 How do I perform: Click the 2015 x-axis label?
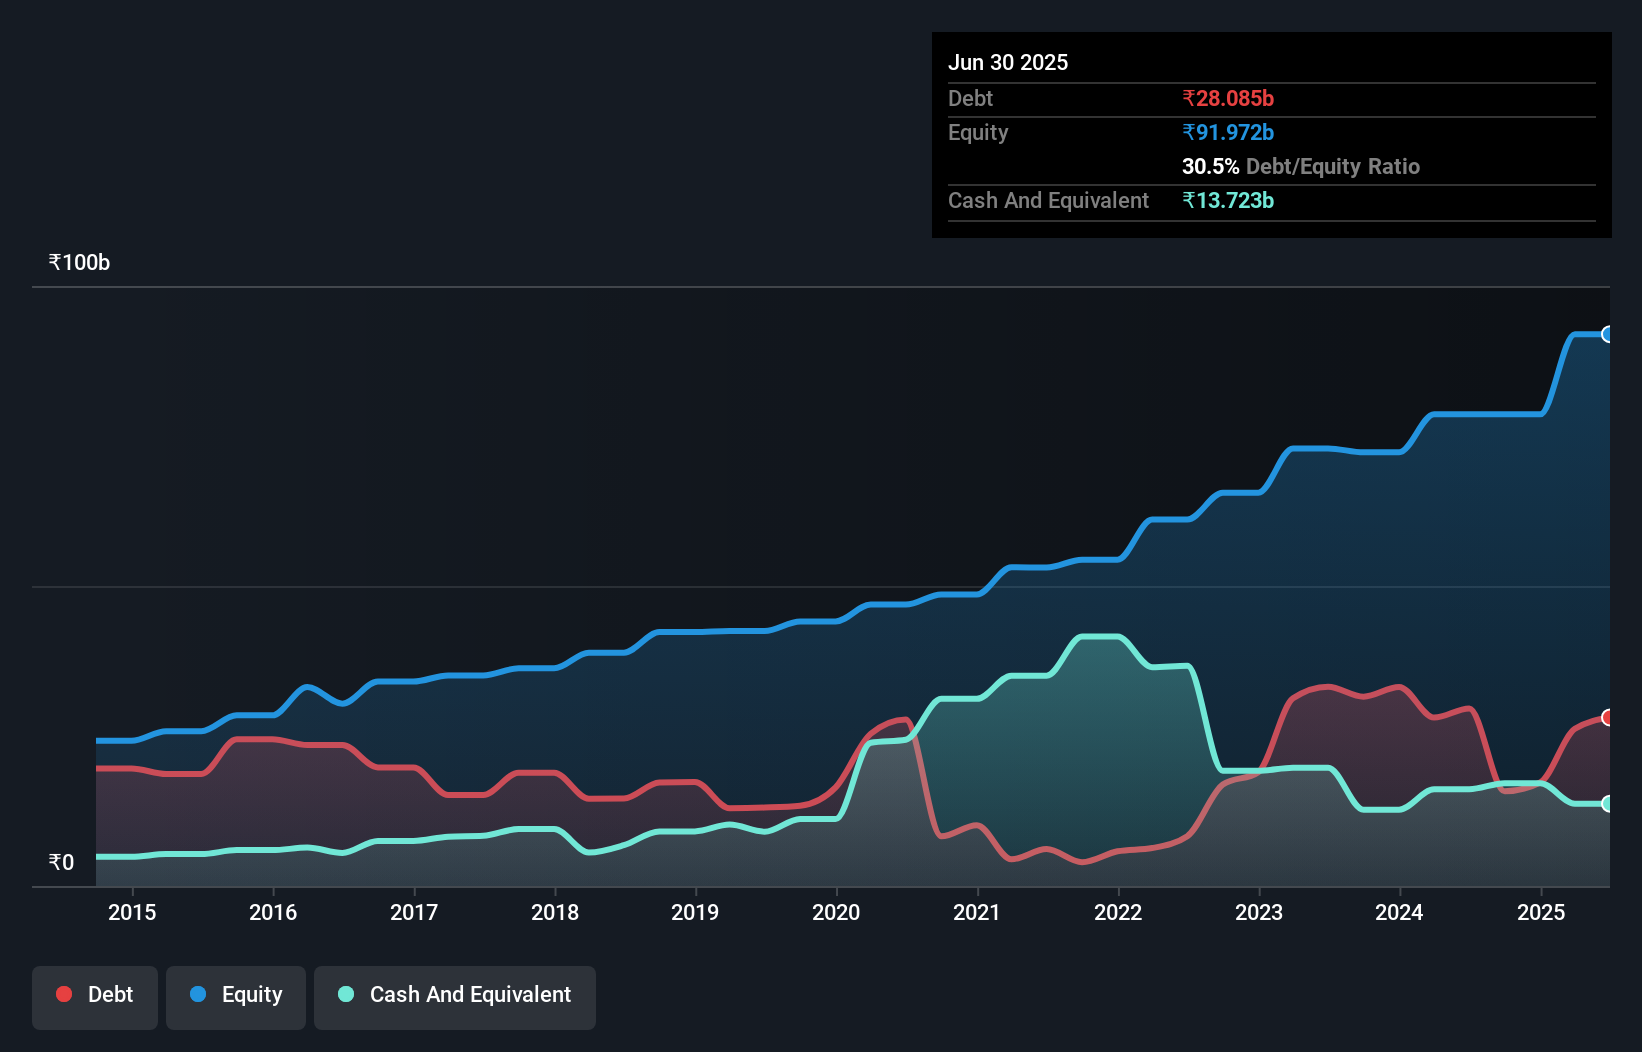pos(132,912)
